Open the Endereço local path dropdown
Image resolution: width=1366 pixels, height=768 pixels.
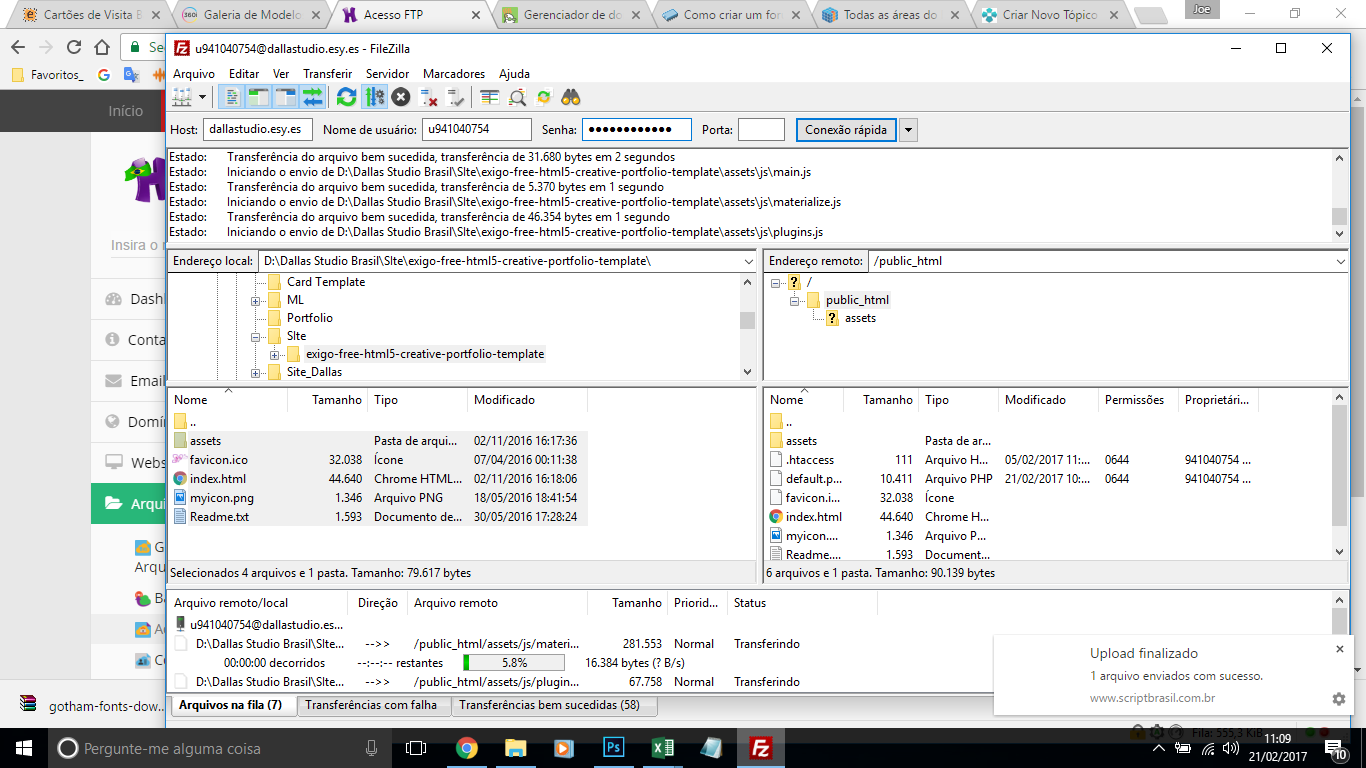pos(749,261)
